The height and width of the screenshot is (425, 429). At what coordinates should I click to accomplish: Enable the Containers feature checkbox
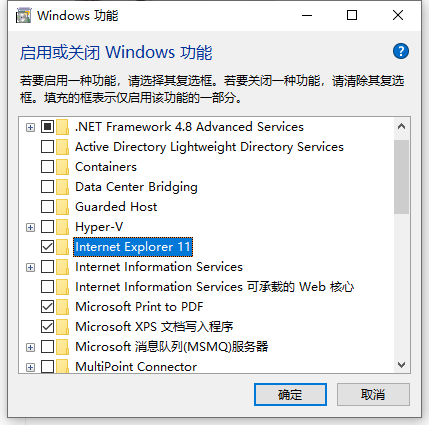tap(47, 167)
